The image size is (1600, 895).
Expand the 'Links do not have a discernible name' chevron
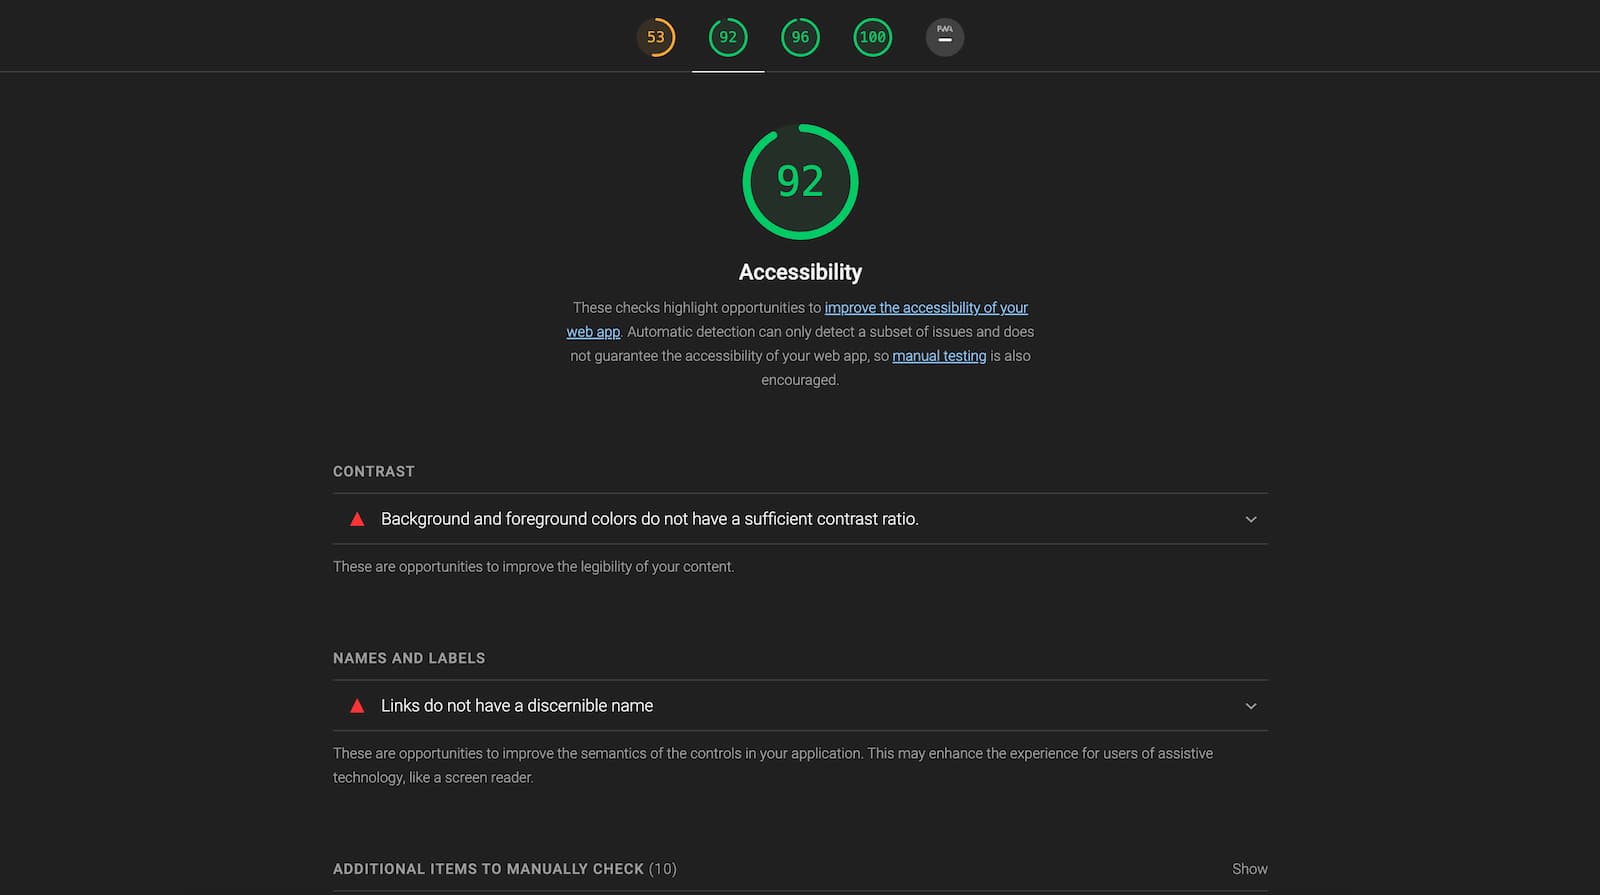click(x=1251, y=706)
